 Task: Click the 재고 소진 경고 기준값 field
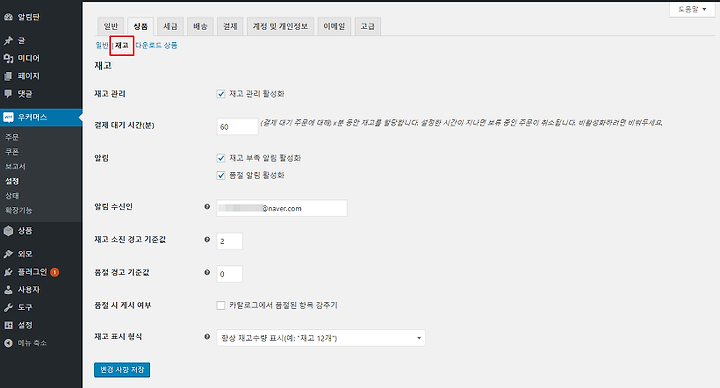click(x=230, y=241)
